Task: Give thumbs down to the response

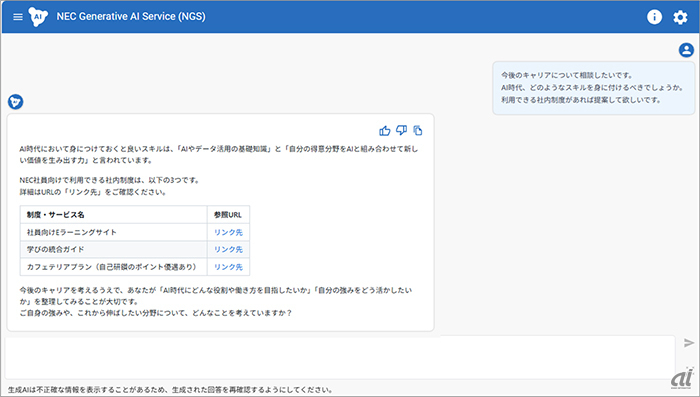Action: (x=401, y=130)
